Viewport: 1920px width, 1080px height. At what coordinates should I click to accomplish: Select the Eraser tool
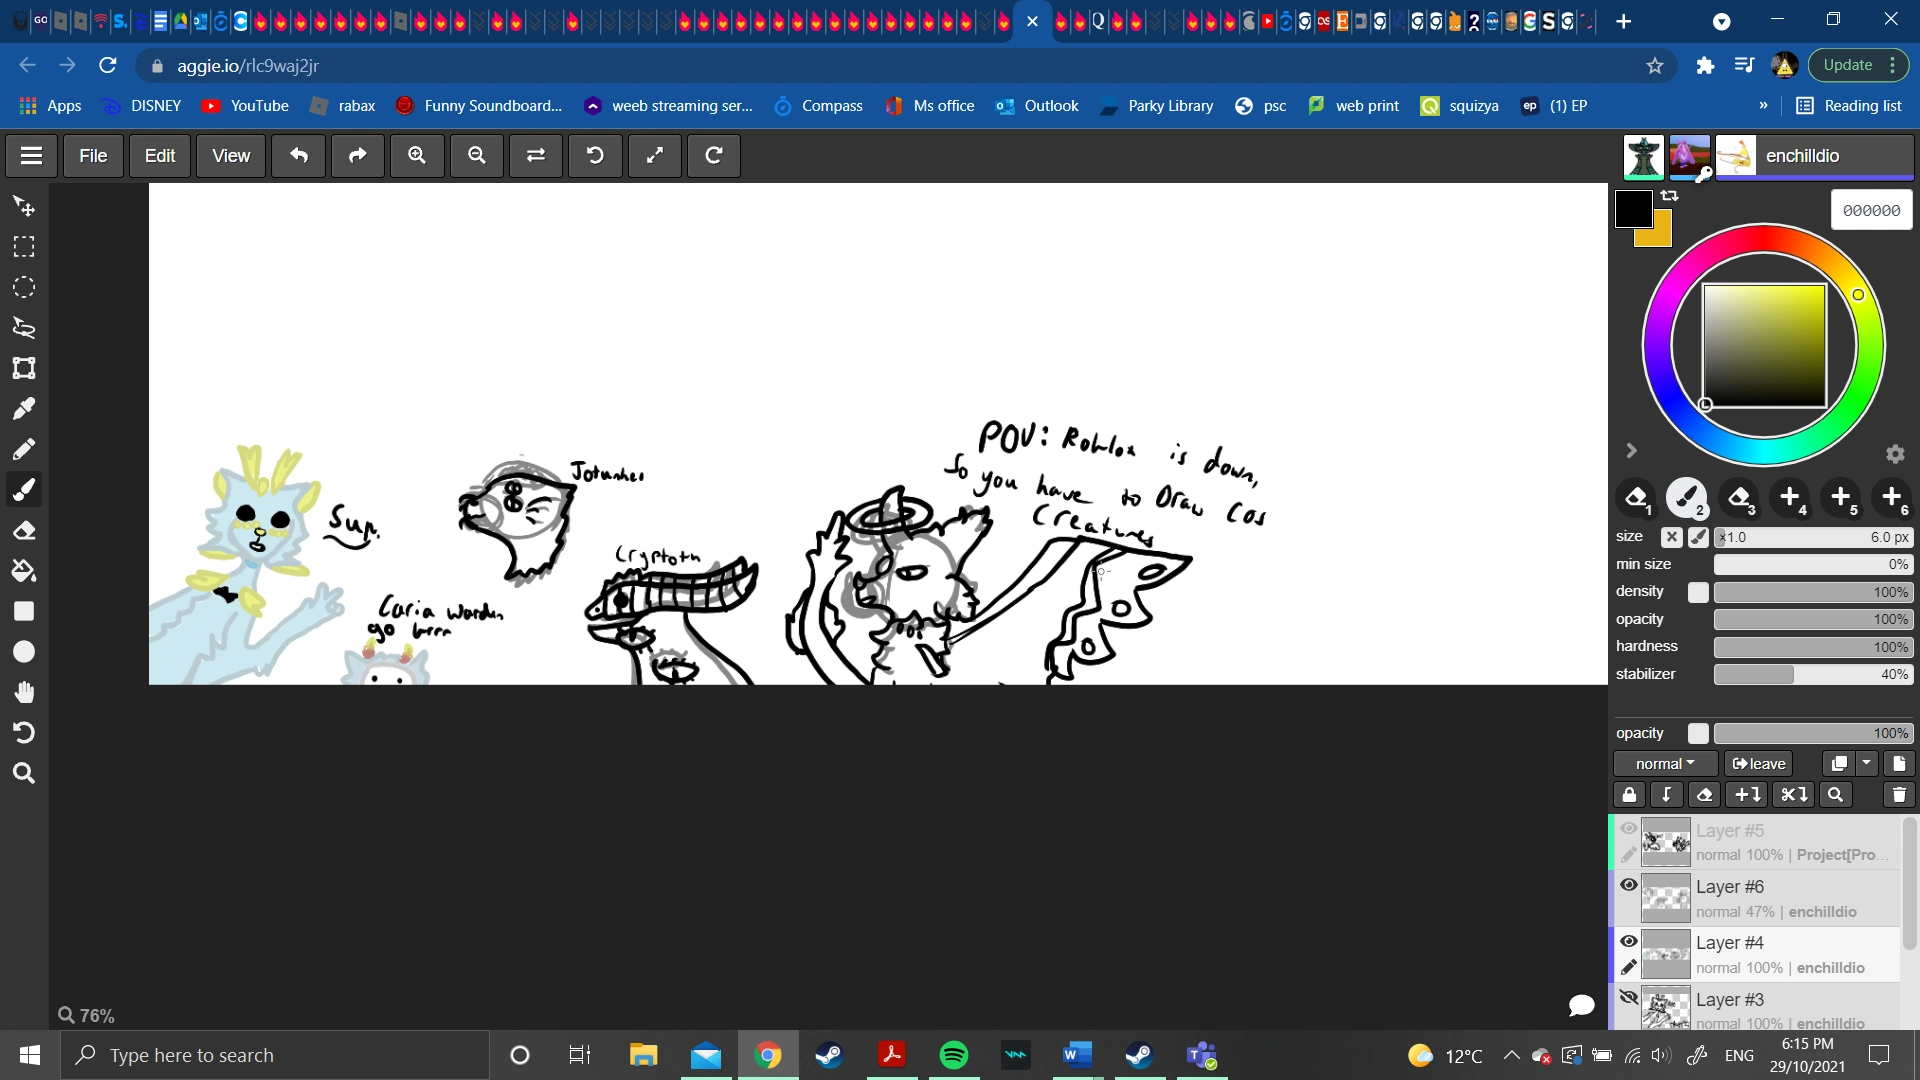pos(24,530)
